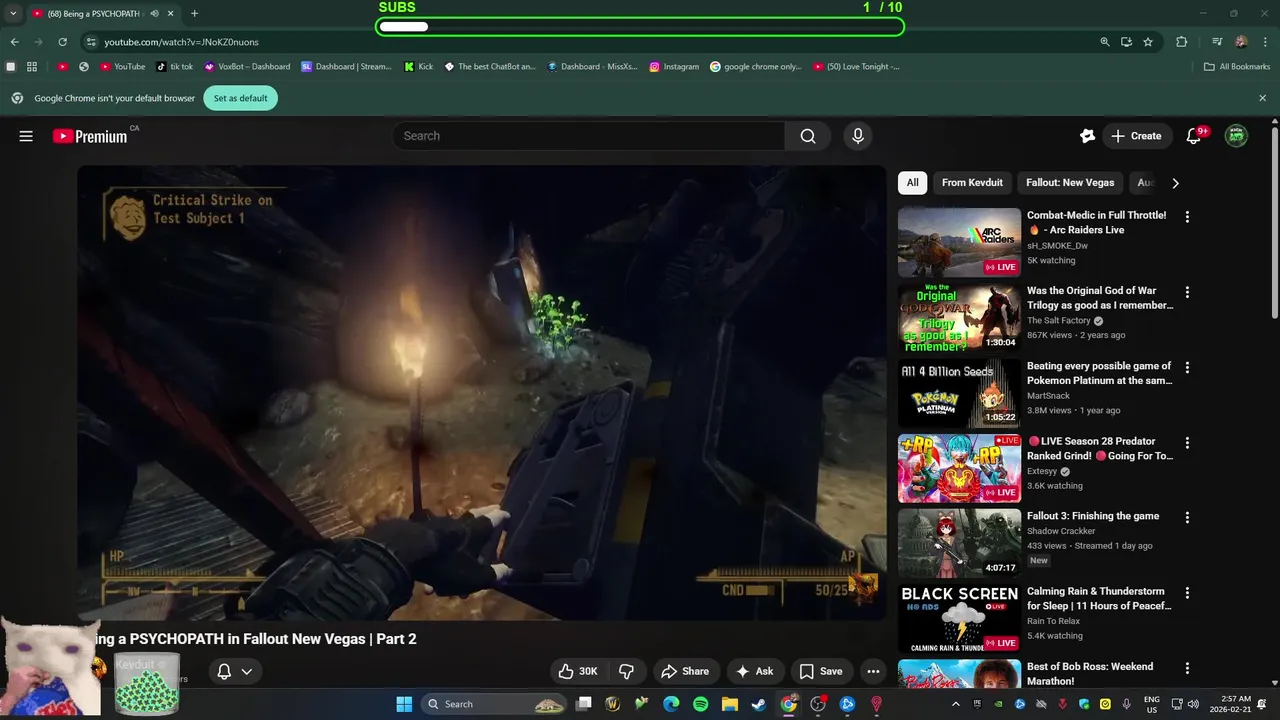Open options menu for Pokemon Platinum video
1280x720 pixels.
(x=1187, y=367)
